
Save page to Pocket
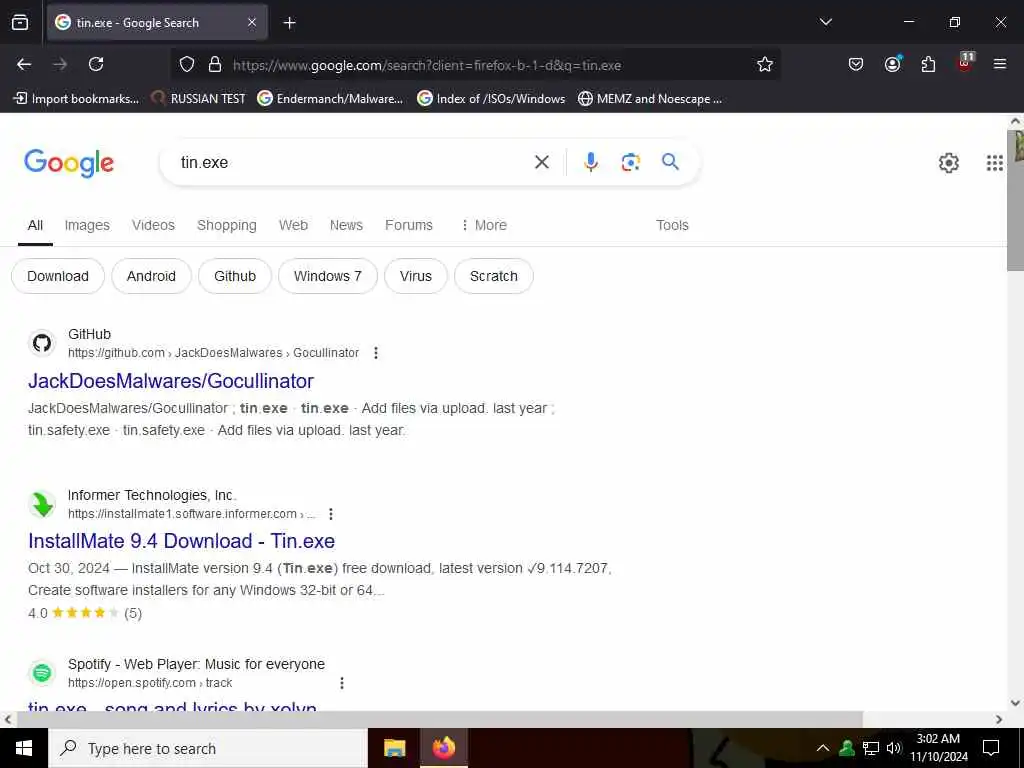[x=856, y=64]
